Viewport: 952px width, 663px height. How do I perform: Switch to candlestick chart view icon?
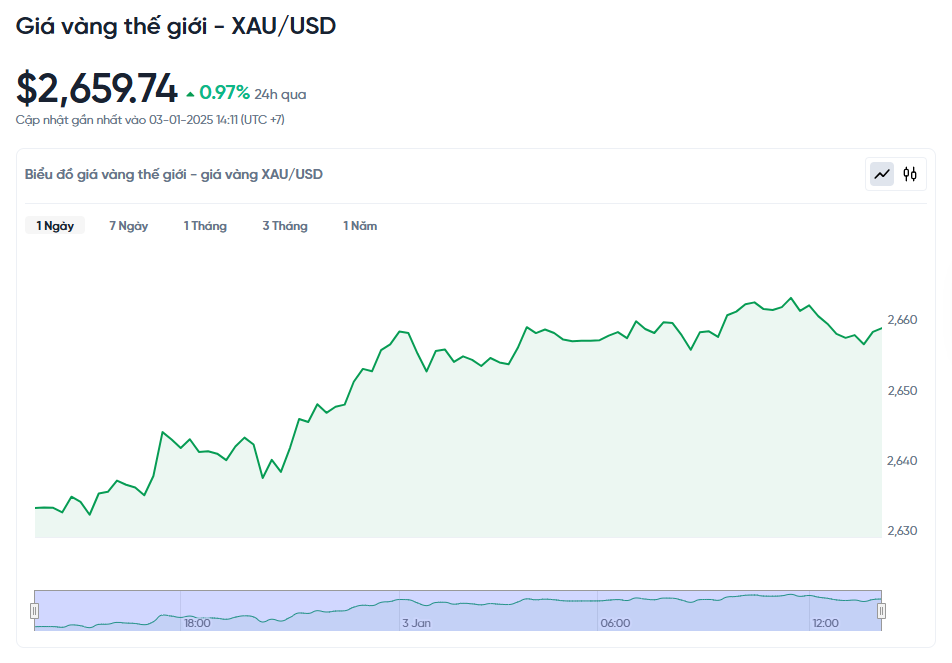(x=909, y=174)
